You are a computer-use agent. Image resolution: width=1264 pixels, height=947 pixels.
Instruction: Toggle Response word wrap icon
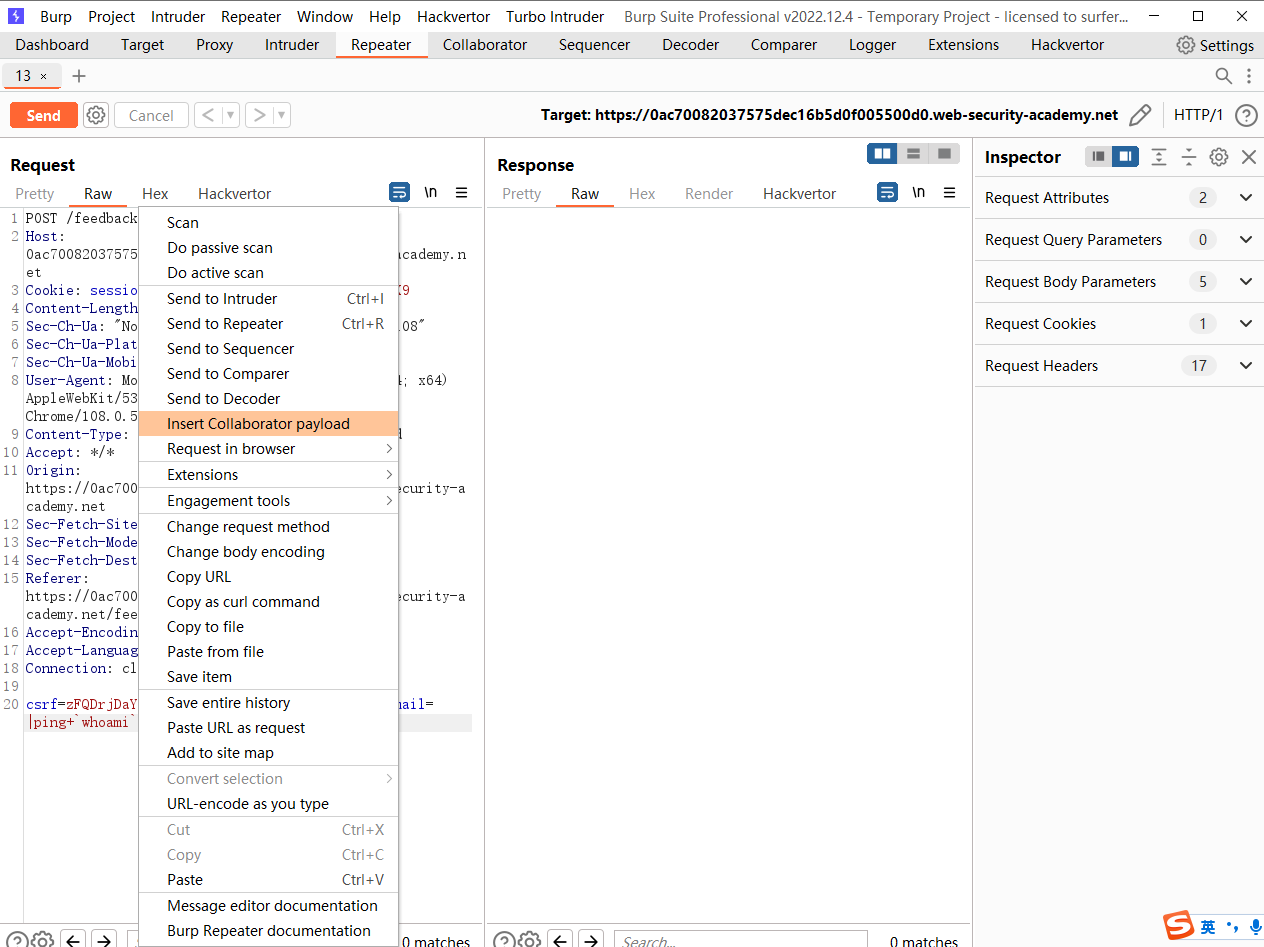(x=887, y=192)
